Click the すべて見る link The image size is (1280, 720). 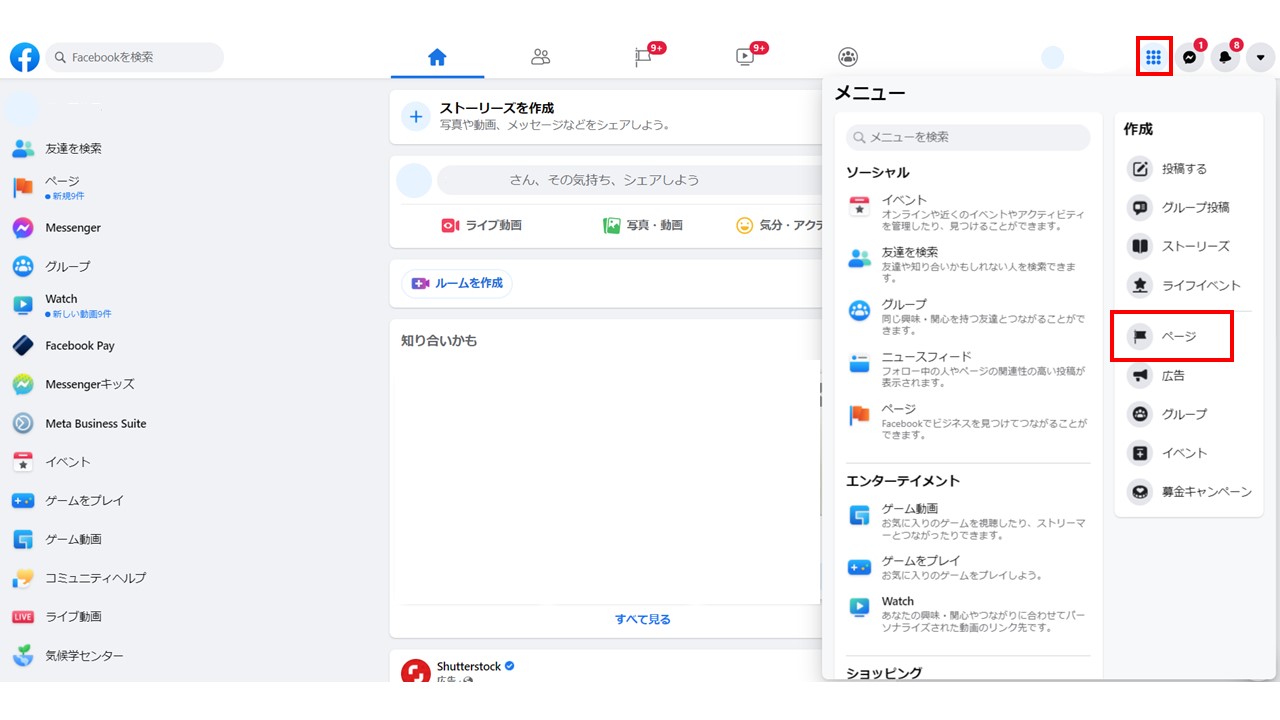tap(643, 619)
